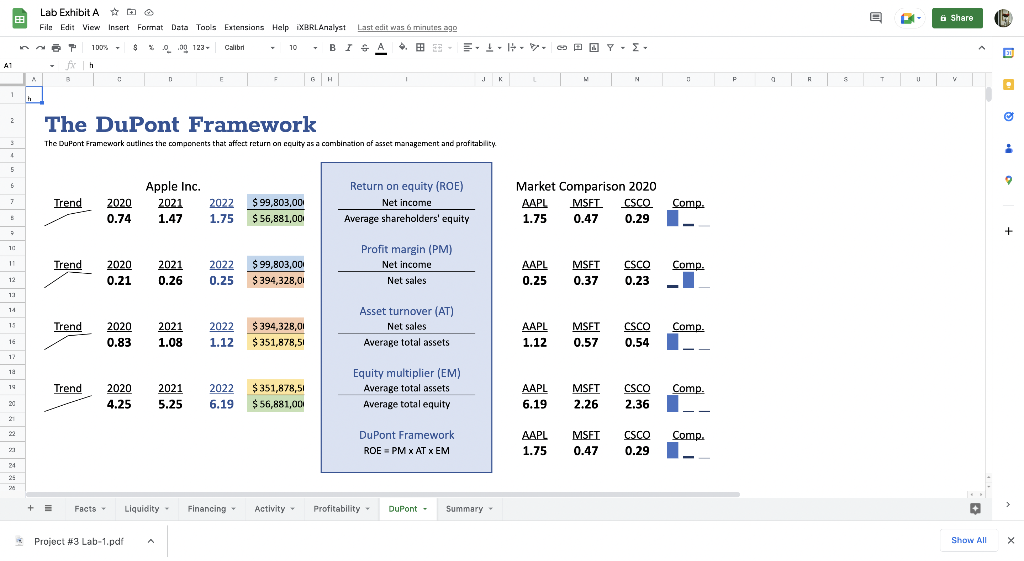Screen dimensions: 1024x561
Task: Toggle italic formatting
Action: (348, 48)
